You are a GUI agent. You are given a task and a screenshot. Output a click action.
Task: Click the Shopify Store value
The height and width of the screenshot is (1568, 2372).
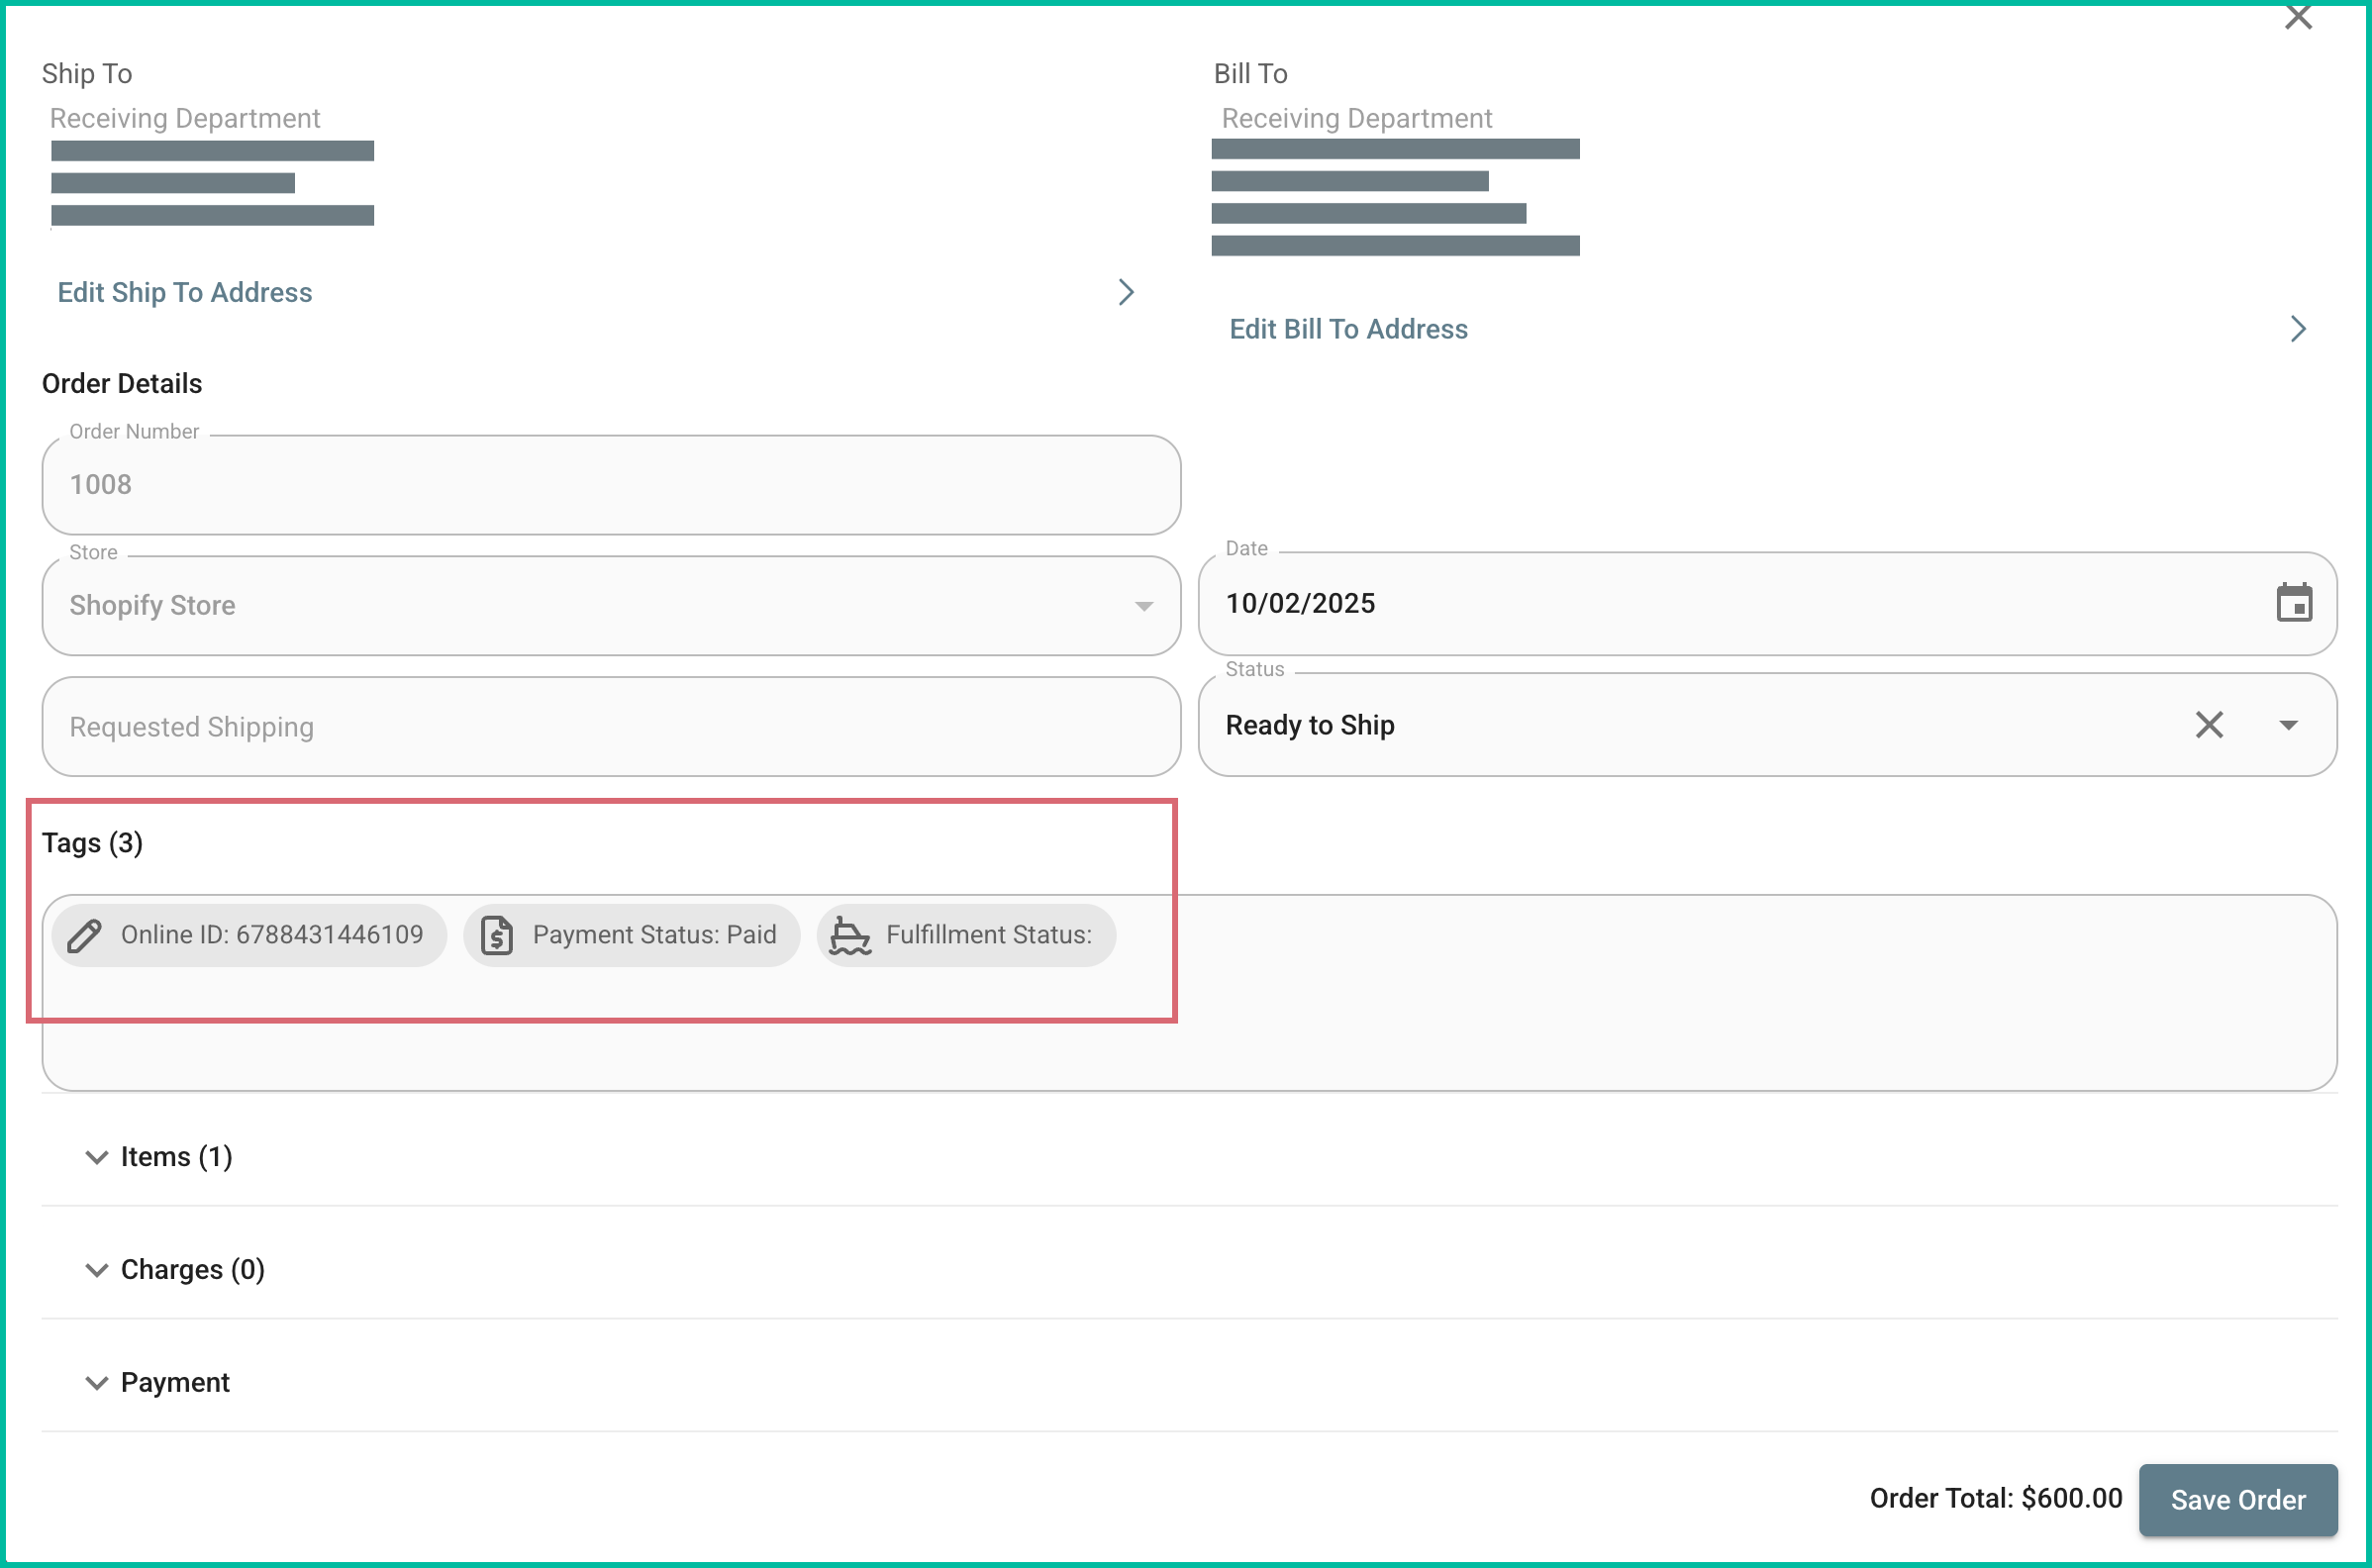point(152,606)
